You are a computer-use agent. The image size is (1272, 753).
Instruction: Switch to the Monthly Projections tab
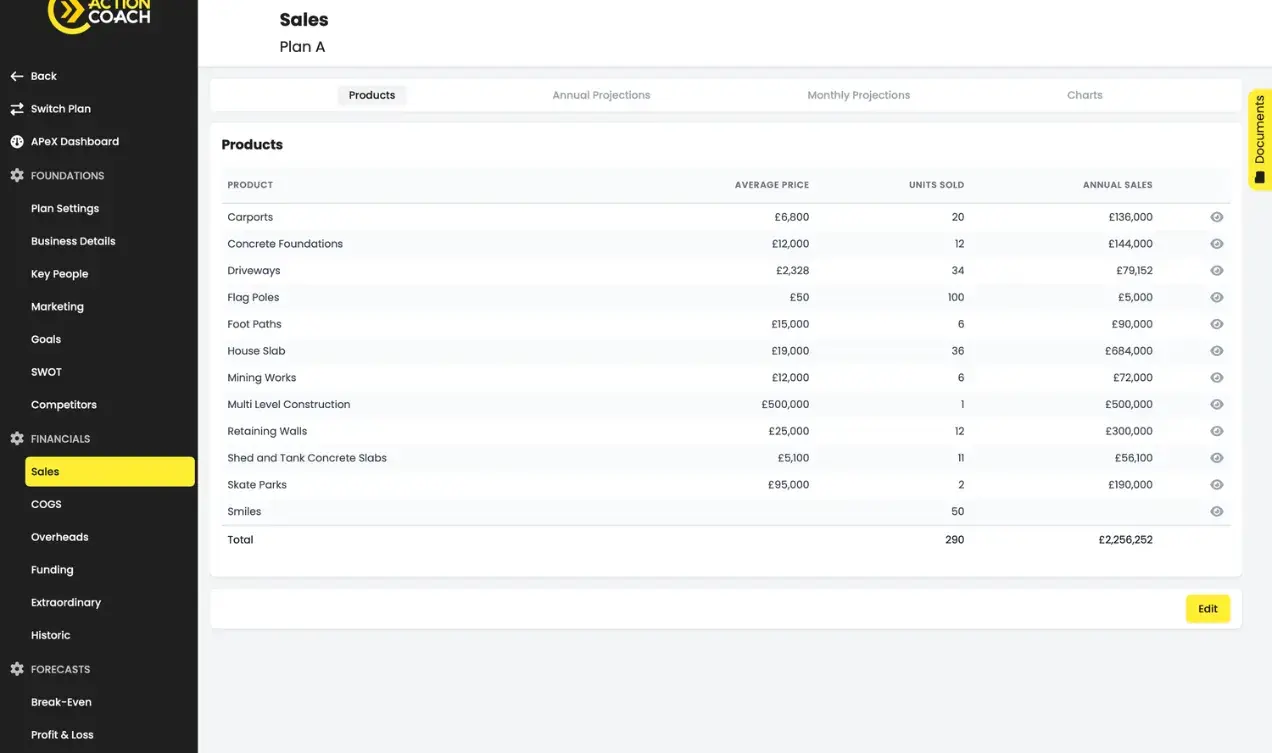859,95
